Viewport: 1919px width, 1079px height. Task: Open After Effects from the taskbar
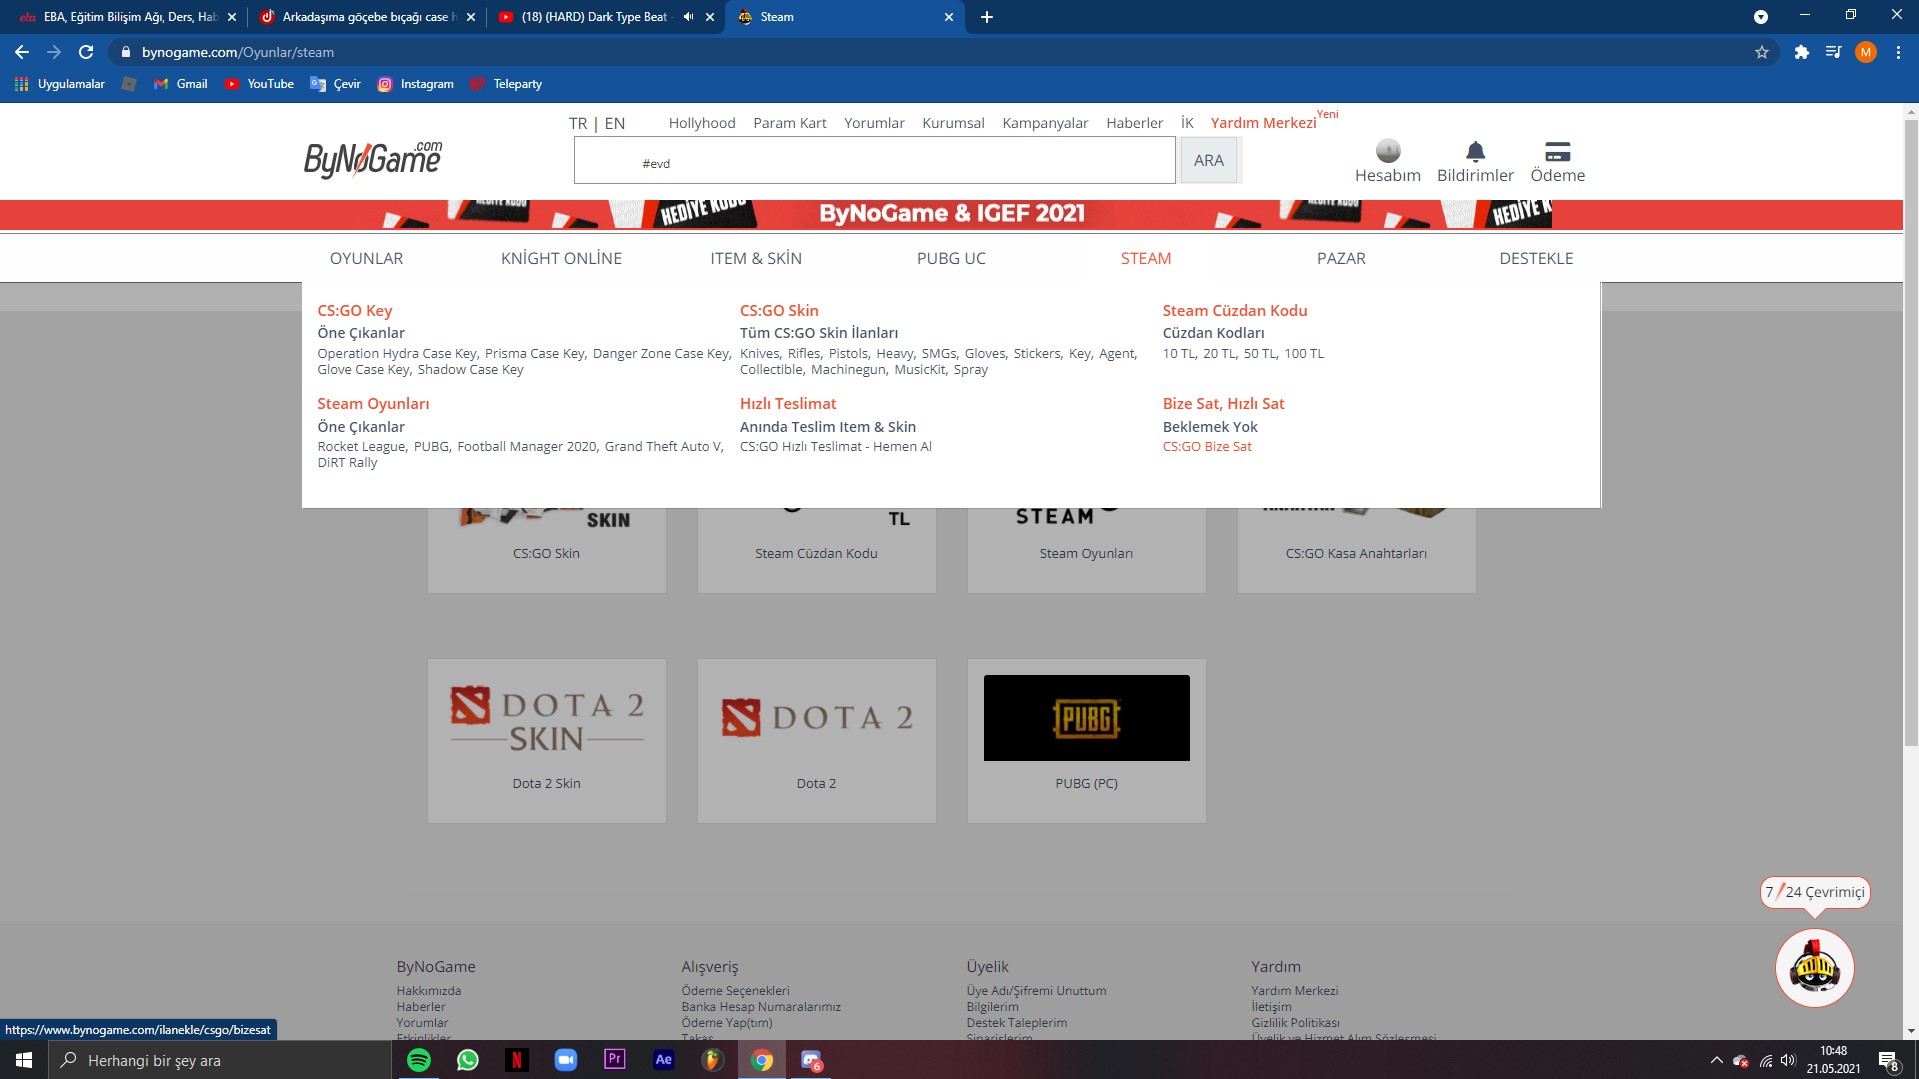[x=664, y=1060]
